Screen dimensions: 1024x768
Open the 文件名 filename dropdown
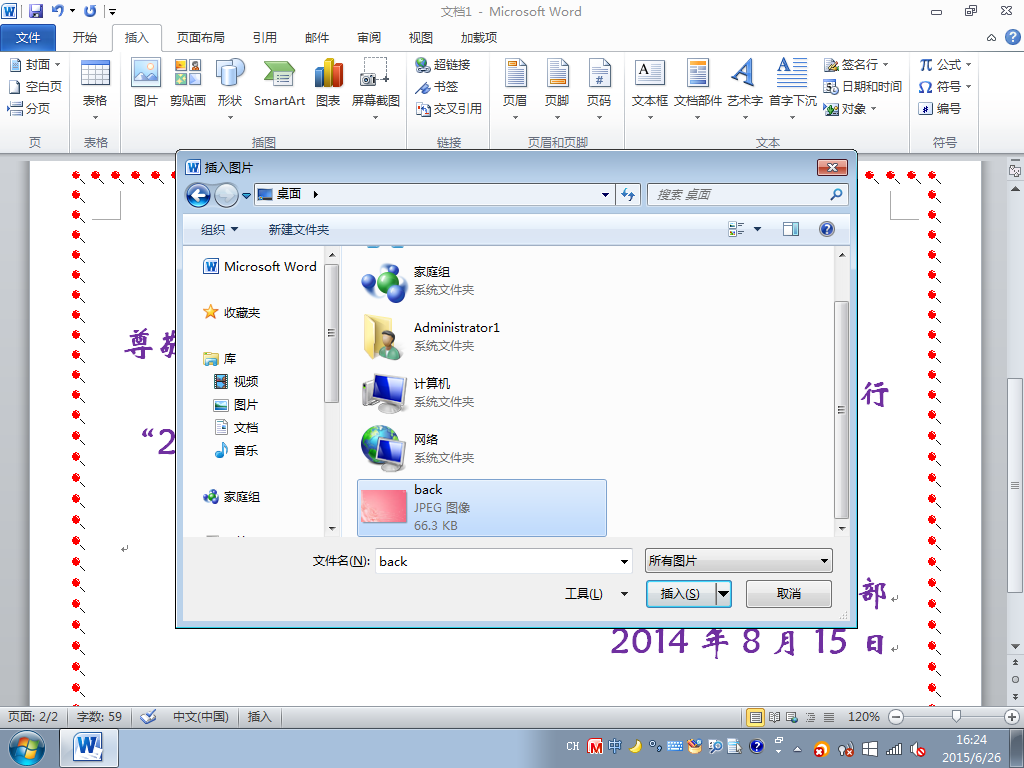[624, 561]
